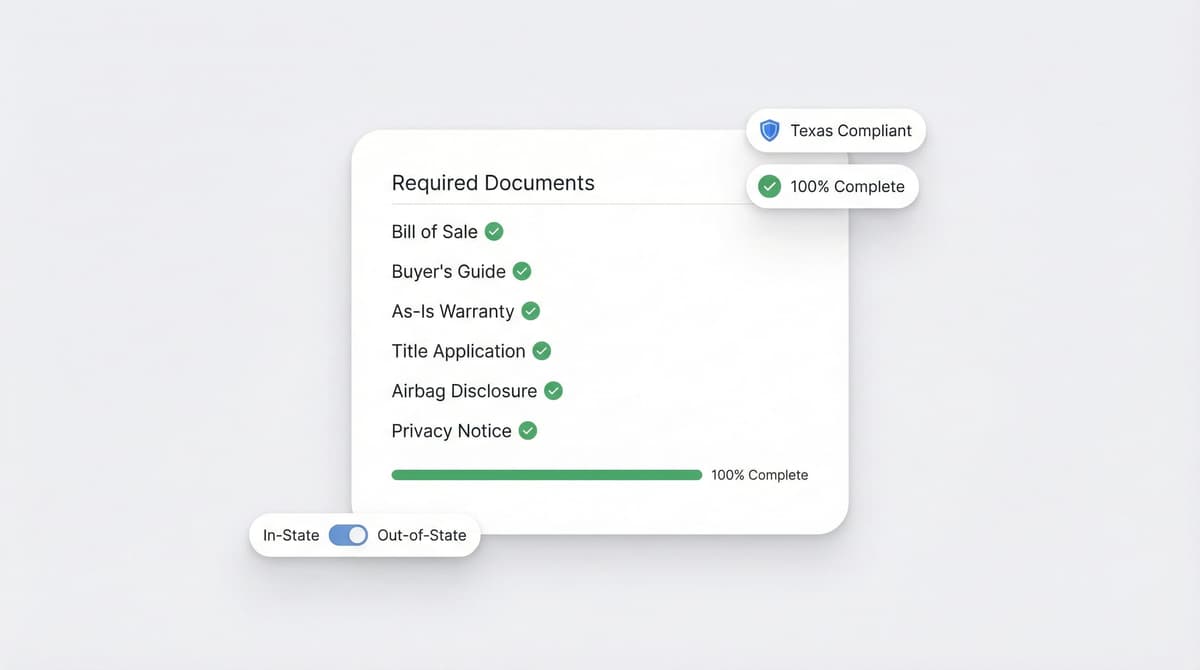Click the Required Documents heading
Image resolution: width=1200 pixels, height=670 pixels.
(493, 183)
